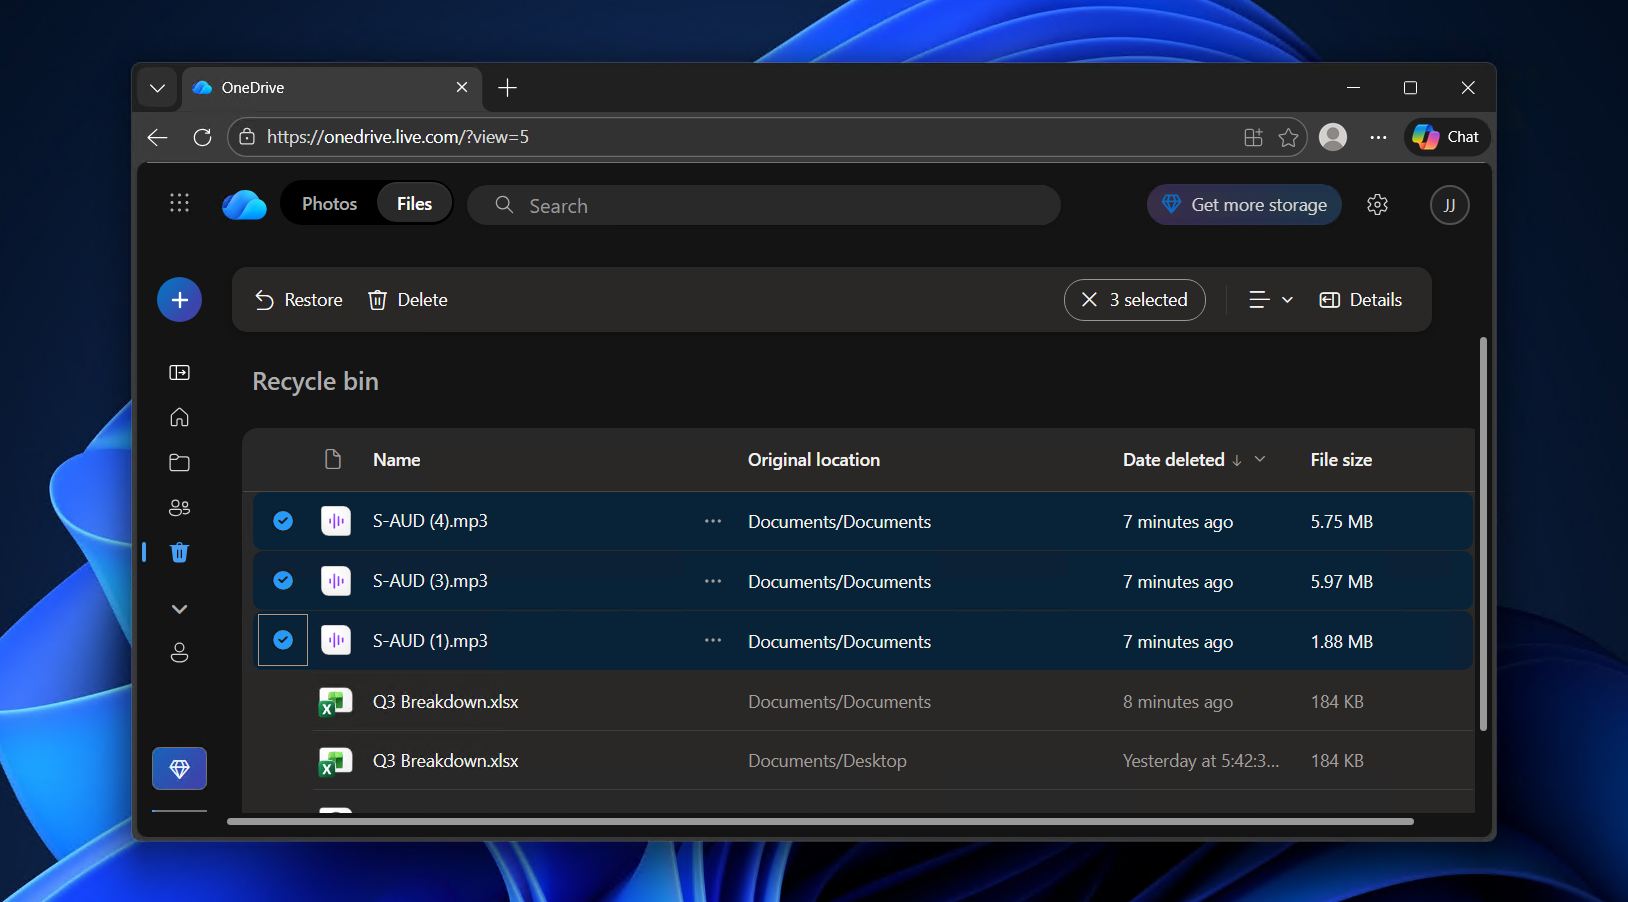This screenshot has height=902, width=1628.
Task: Expand the Date deleted column dropdown
Action: tap(1259, 459)
